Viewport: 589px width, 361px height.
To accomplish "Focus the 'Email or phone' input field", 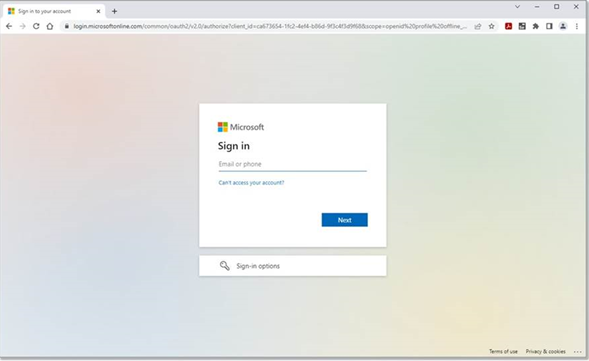I will [x=293, y=164].
